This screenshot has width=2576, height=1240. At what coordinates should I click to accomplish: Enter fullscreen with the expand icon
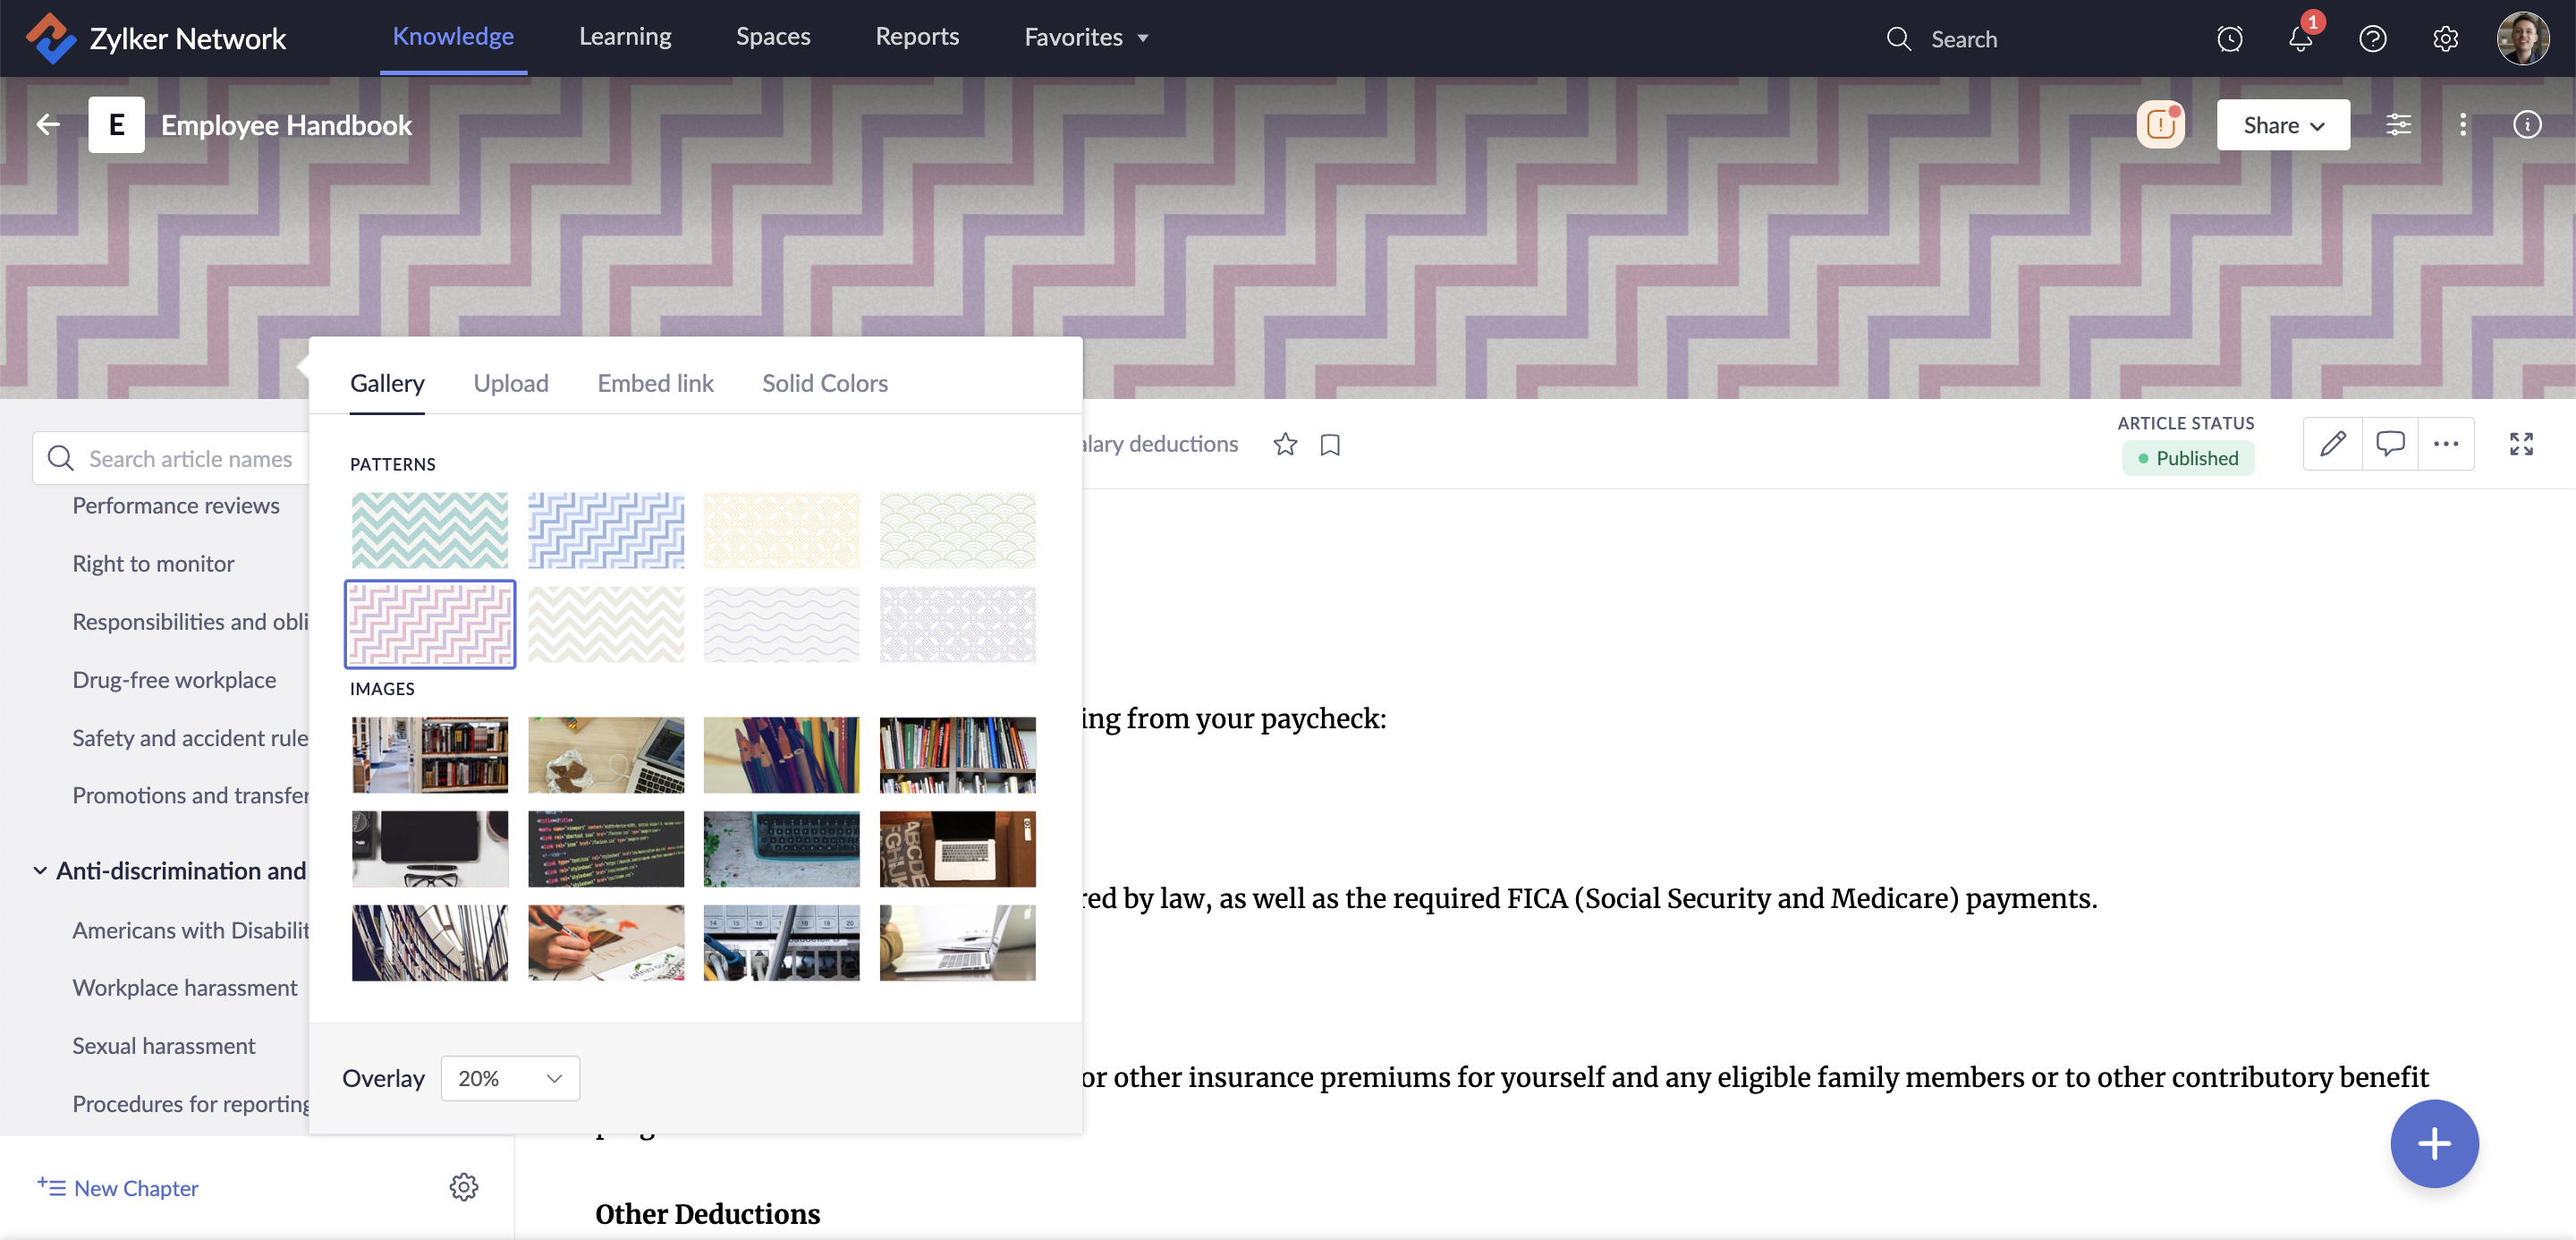2521,444
